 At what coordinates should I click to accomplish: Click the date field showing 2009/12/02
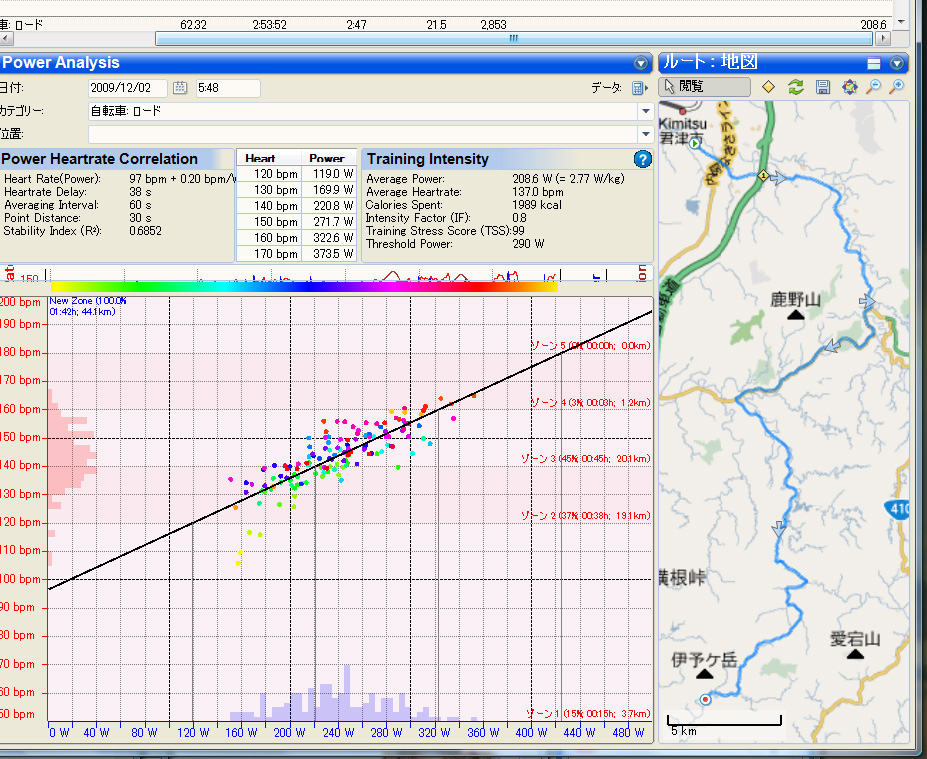coord(127,88)
